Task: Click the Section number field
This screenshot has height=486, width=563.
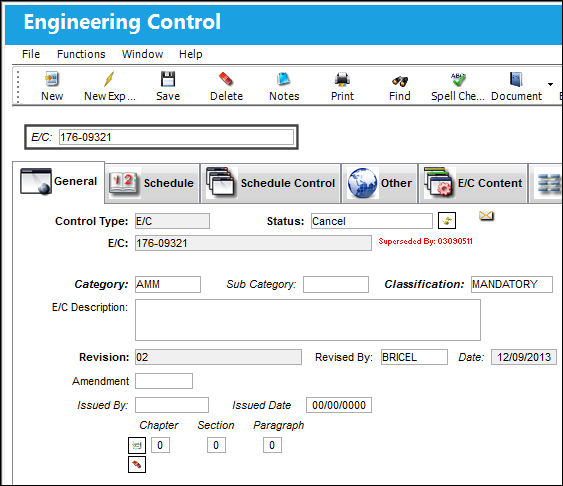Action: pyautogui.click(x=216, y=445)
